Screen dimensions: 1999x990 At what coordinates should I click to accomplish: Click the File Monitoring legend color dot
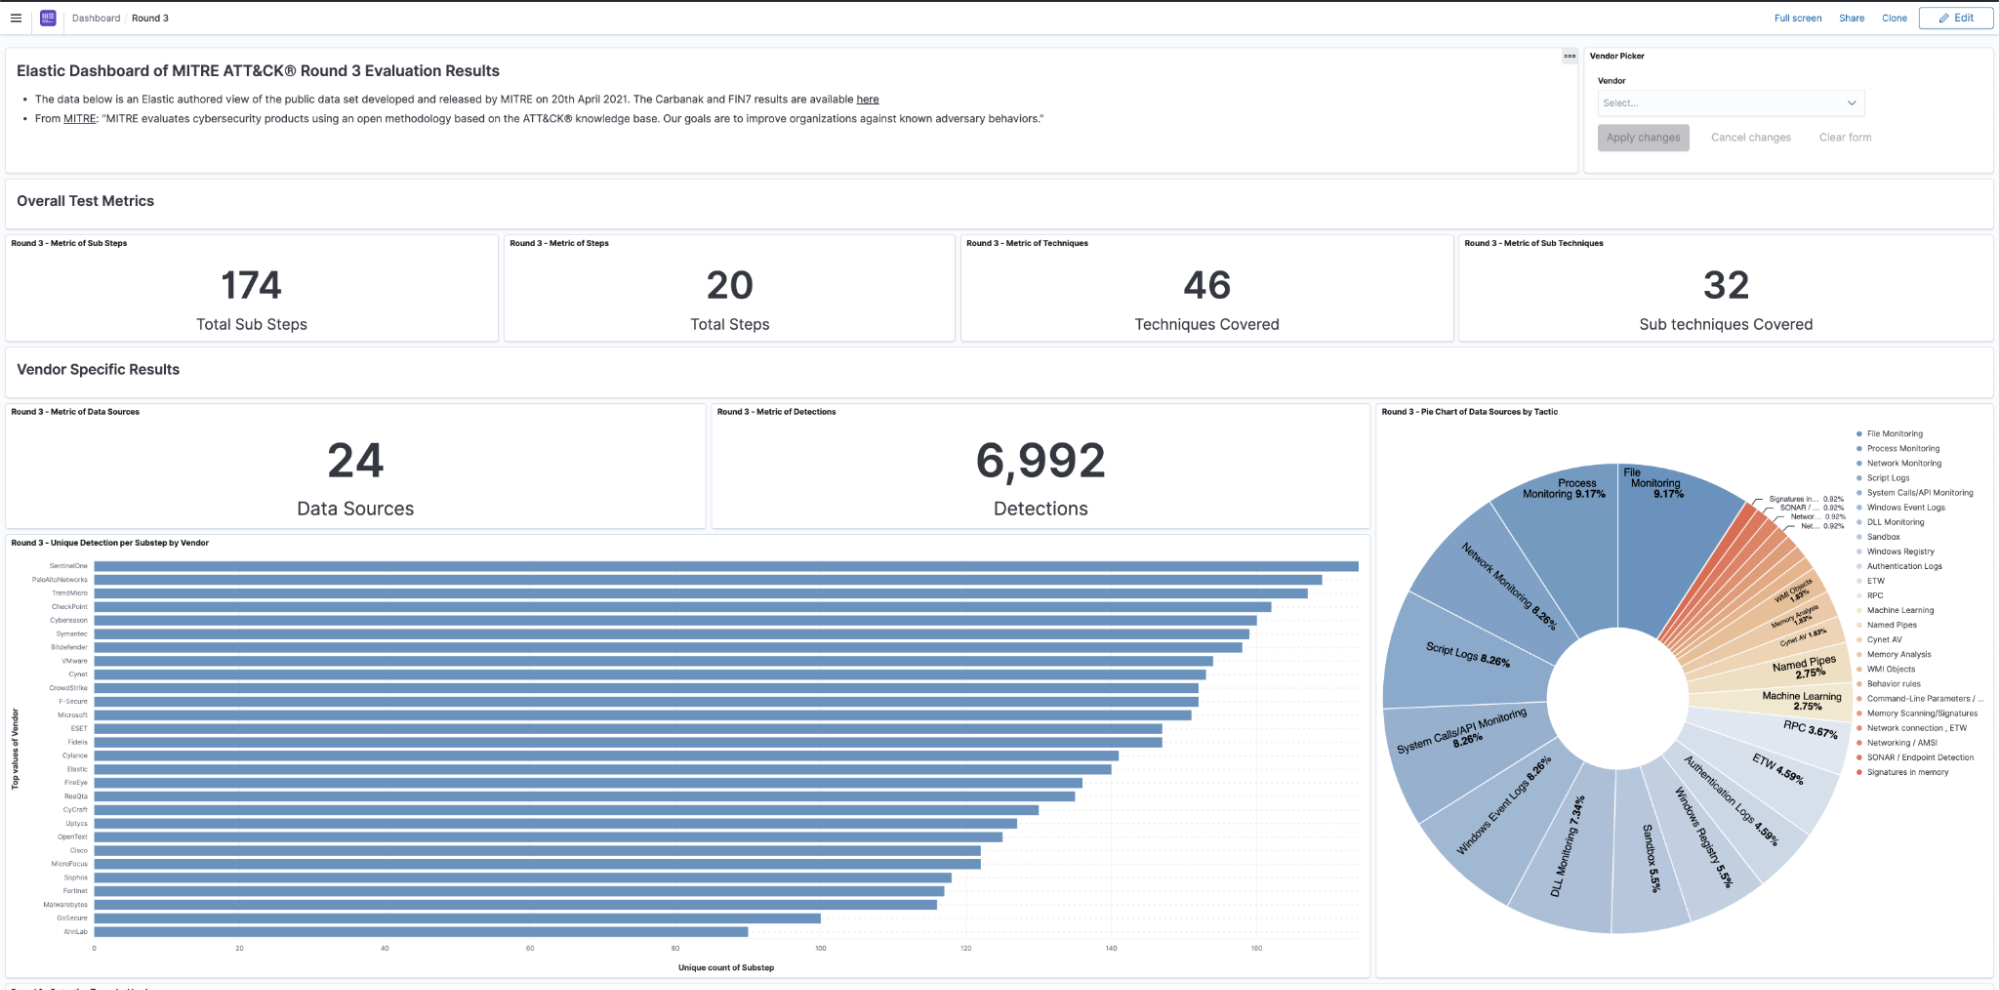coord(1859,434)
